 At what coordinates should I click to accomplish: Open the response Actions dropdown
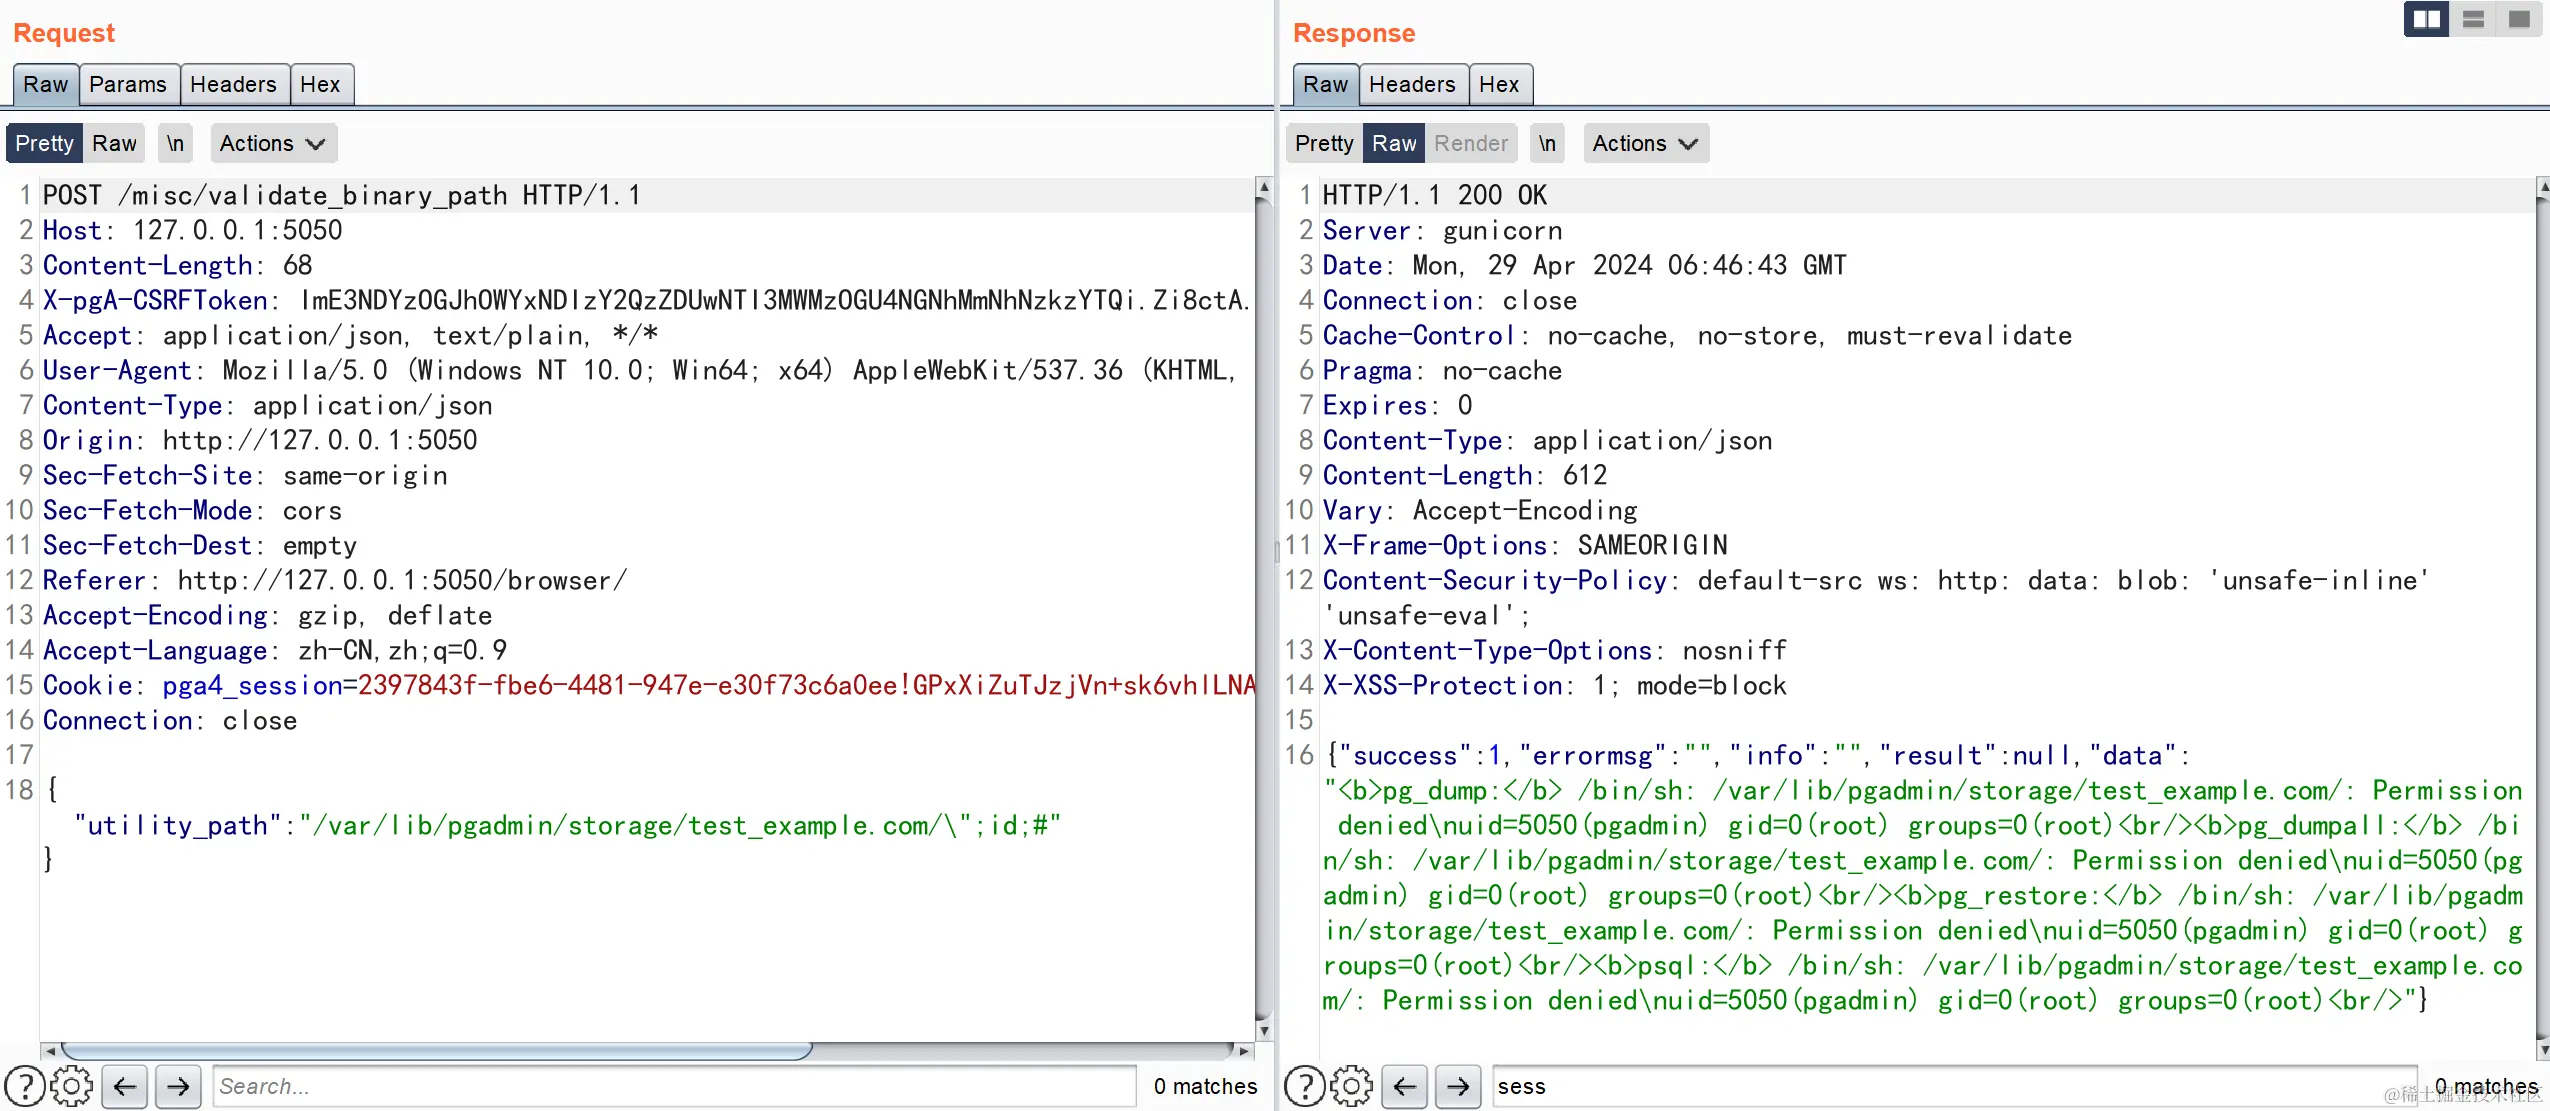(1645, 143)
